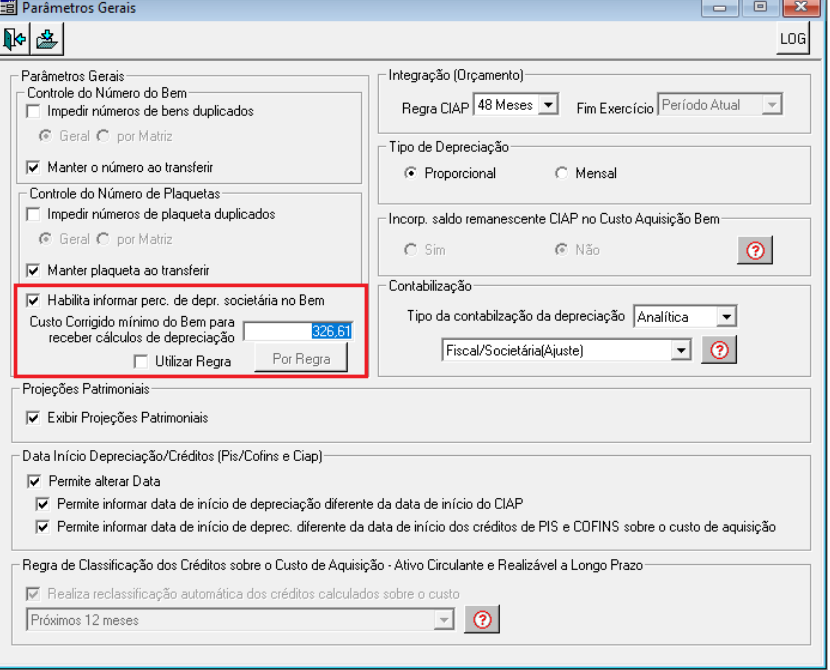Click the Fim Exercício label
830x670 pixels.
click(615, 108)
